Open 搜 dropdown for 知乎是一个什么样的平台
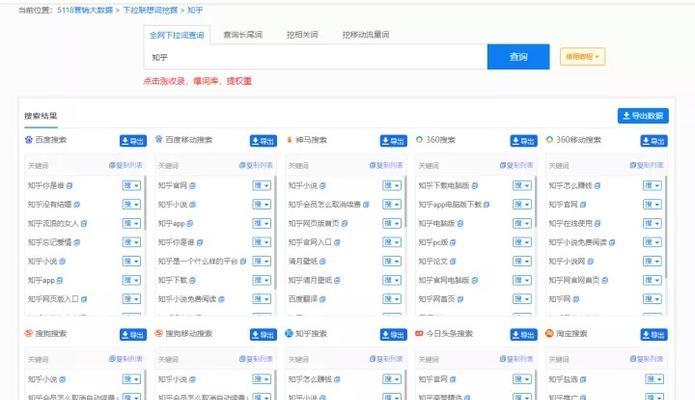 coord(262,262)
